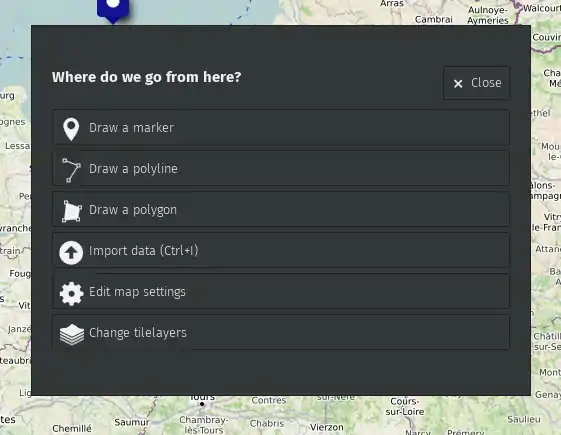561x435 pixels.
Task: Click the Saumur label on map
Action: click(x=132, y=422)
